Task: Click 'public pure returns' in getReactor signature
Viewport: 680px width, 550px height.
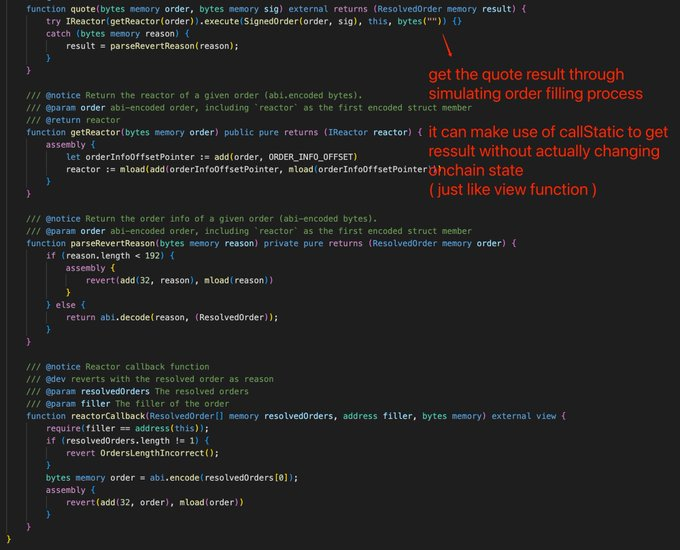Action: point(271,132)
